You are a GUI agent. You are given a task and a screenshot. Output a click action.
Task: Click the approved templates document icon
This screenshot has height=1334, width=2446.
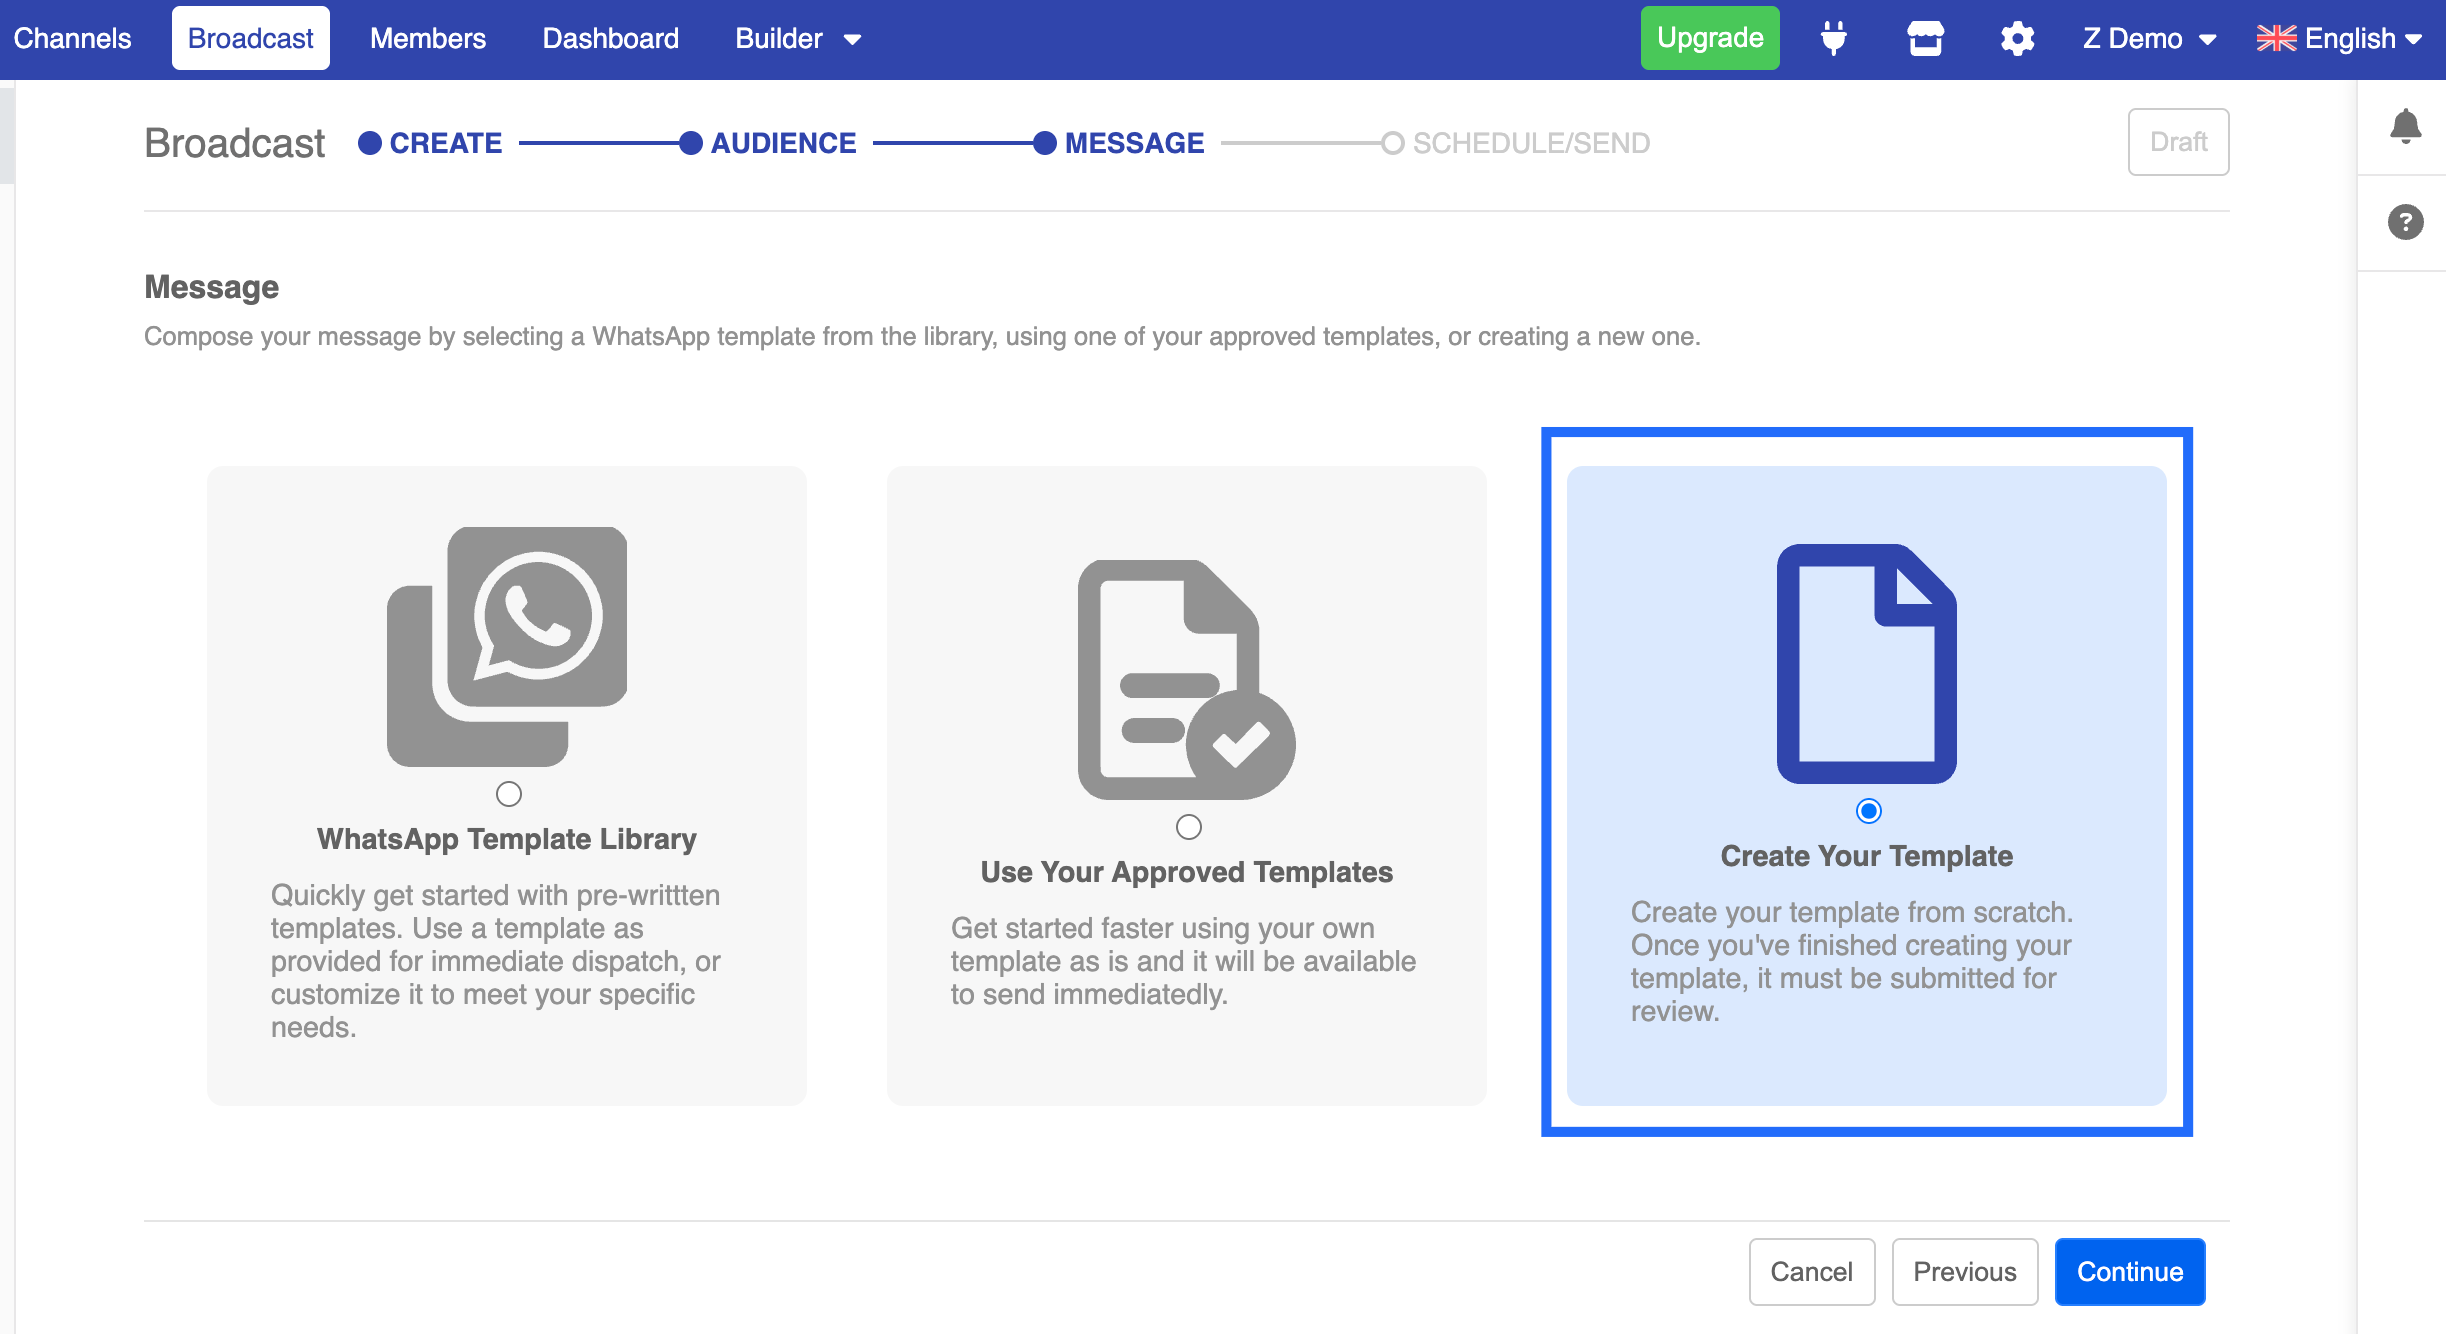tap(1186, 679)
